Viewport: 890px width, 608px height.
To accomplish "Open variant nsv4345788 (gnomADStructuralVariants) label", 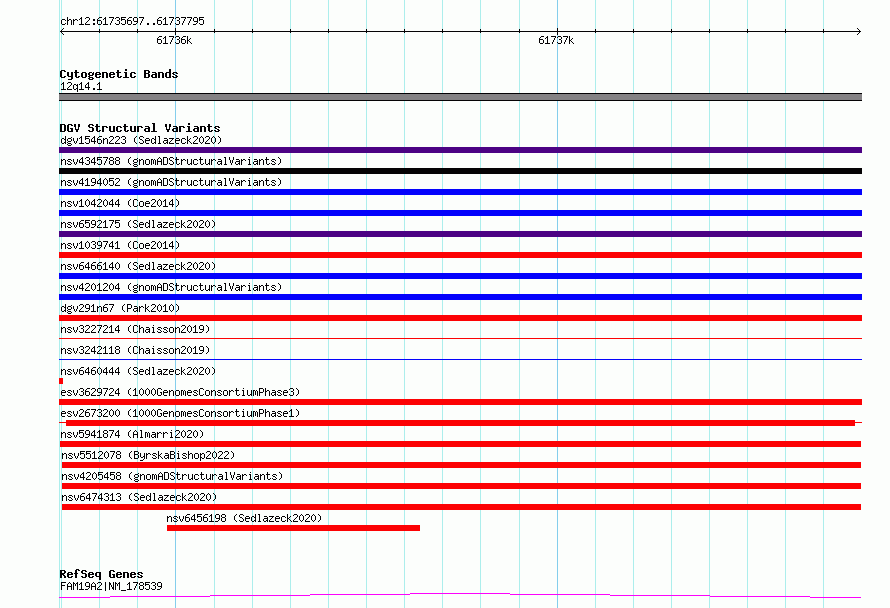I will (171, 161).
